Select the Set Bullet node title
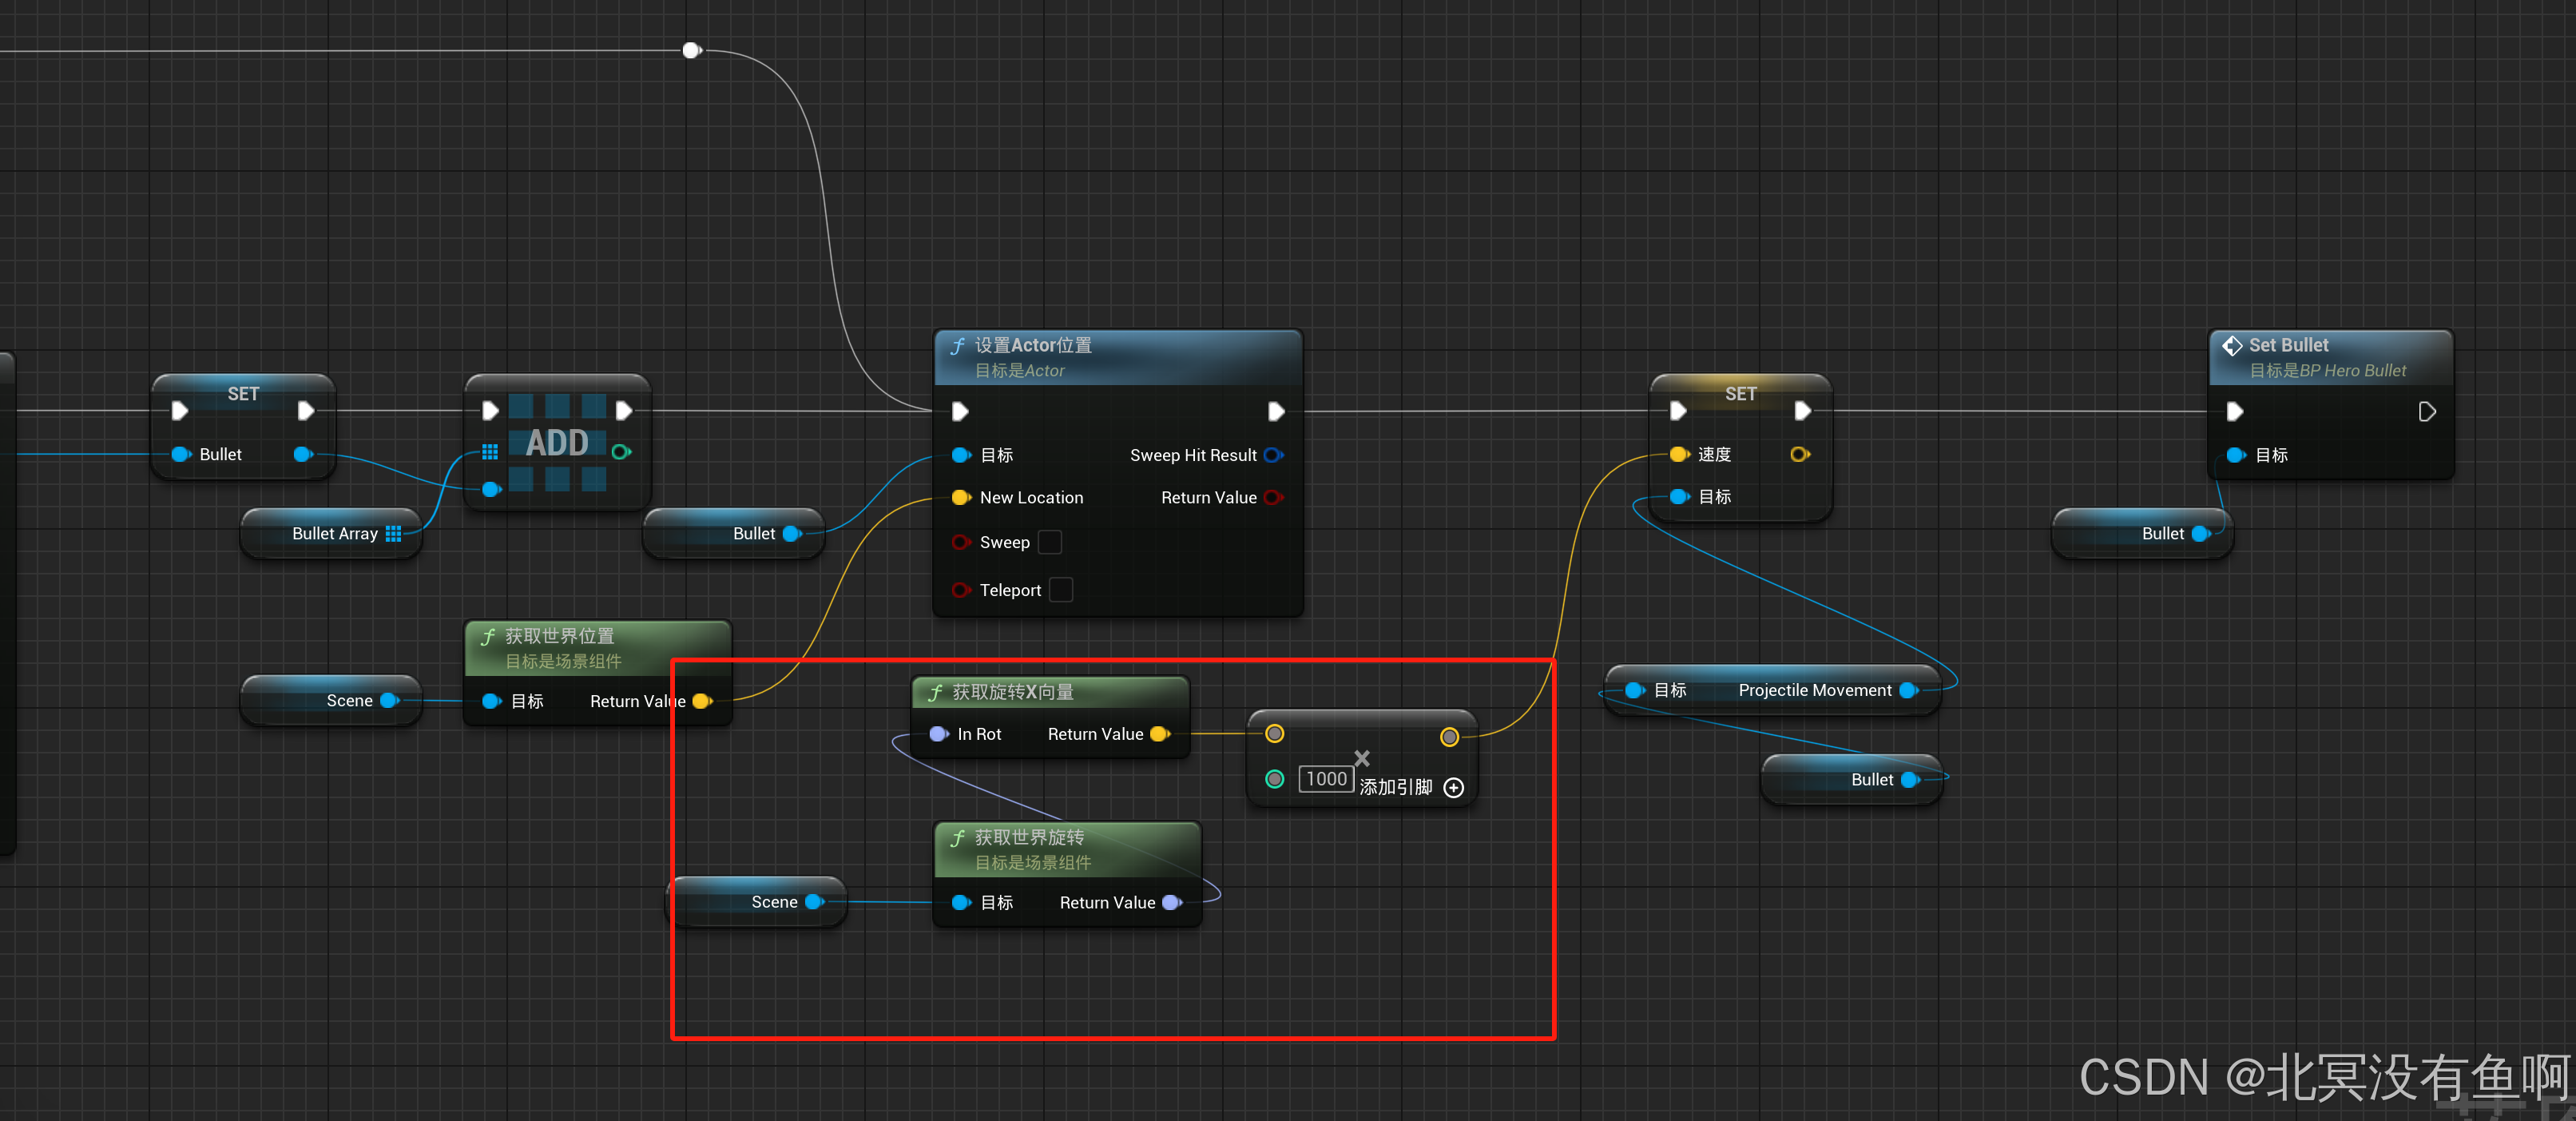 coord(2288,346)
